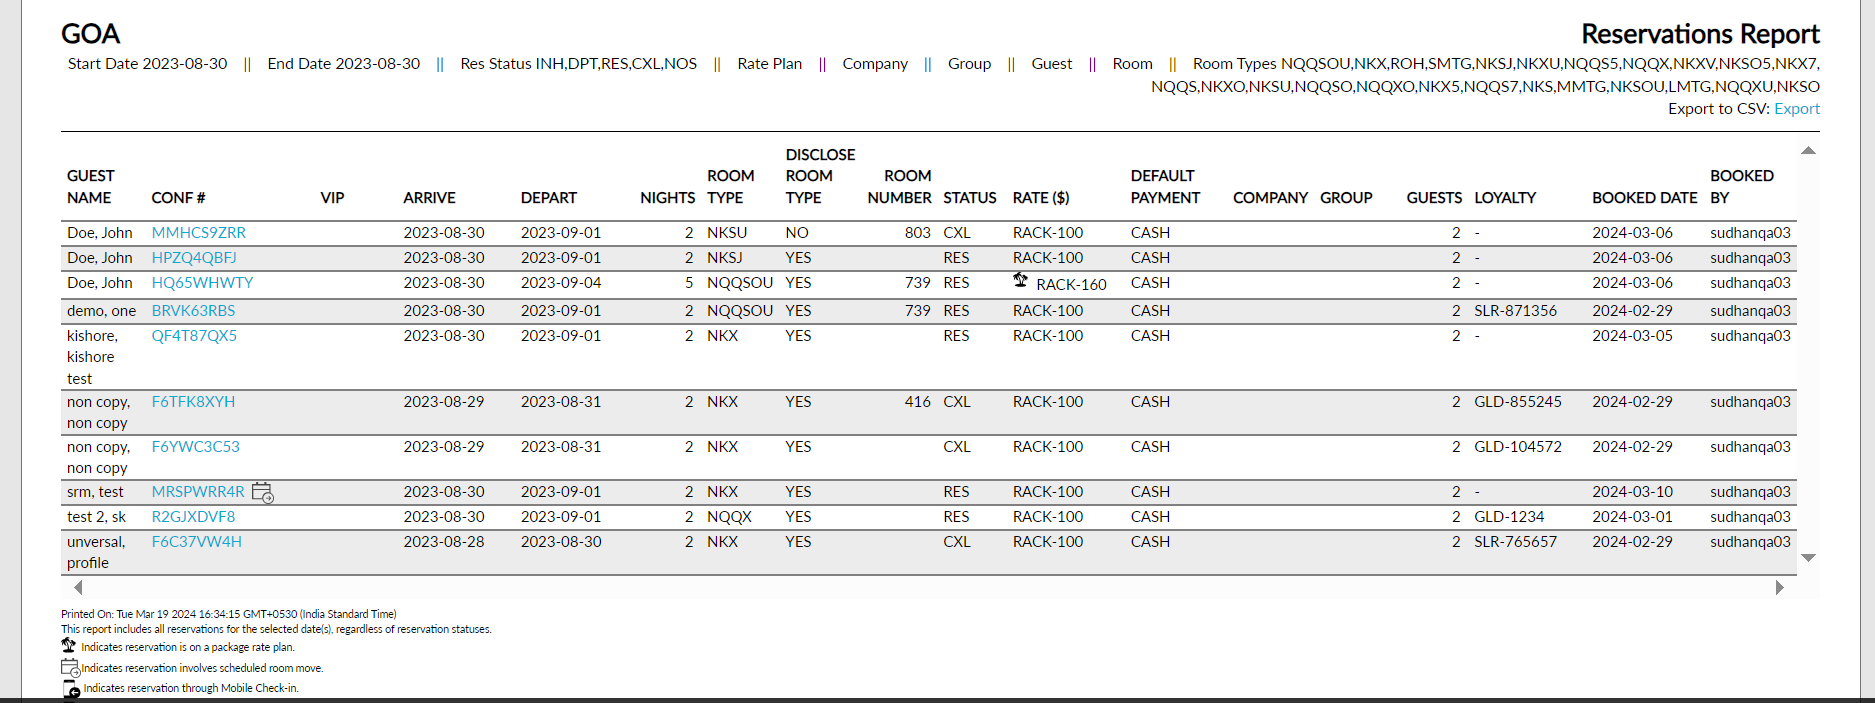Image resolution: width=1875 pixels, height=703 pixels.
Task: Click package rate plan icon beside RACK-160
Action: pos(1020,281)
